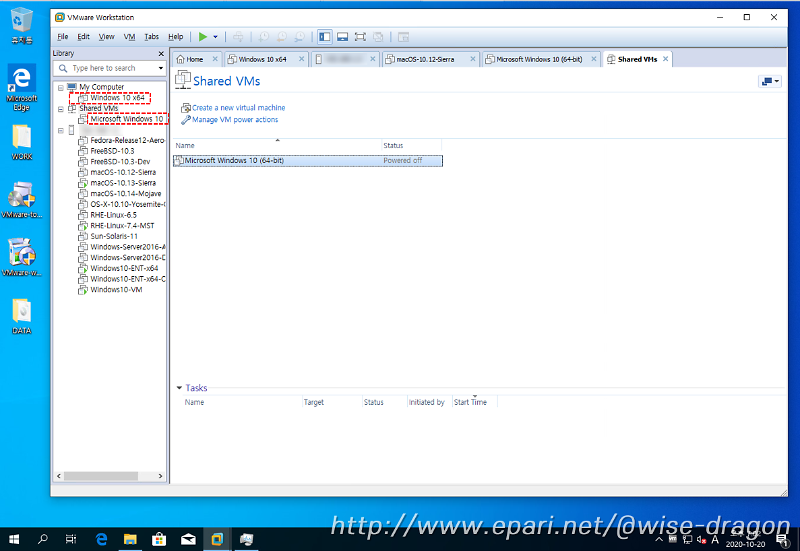Sort tasks by Initiated by column

(x=429, y=402)
